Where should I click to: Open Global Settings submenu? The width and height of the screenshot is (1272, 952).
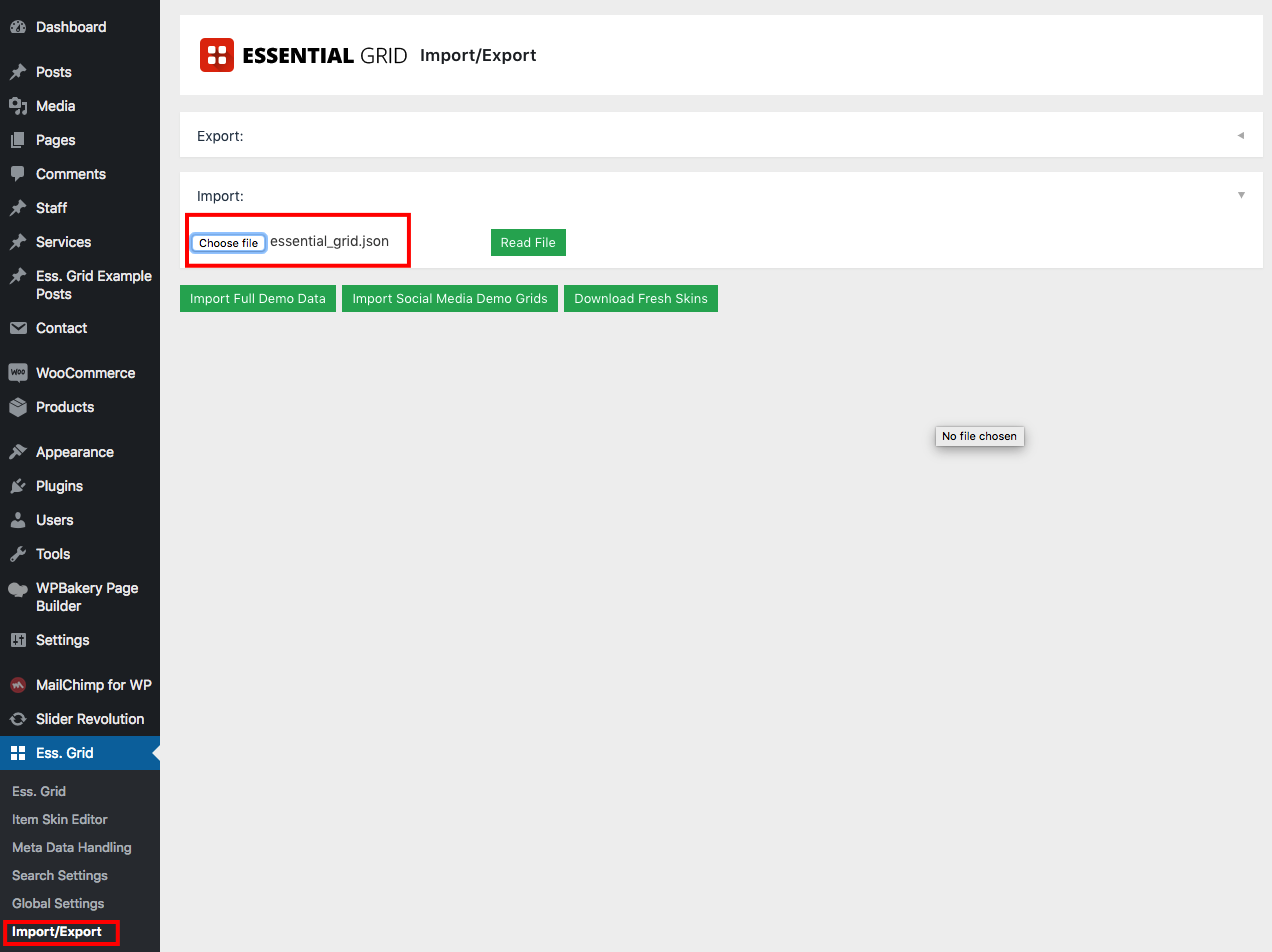58,903
